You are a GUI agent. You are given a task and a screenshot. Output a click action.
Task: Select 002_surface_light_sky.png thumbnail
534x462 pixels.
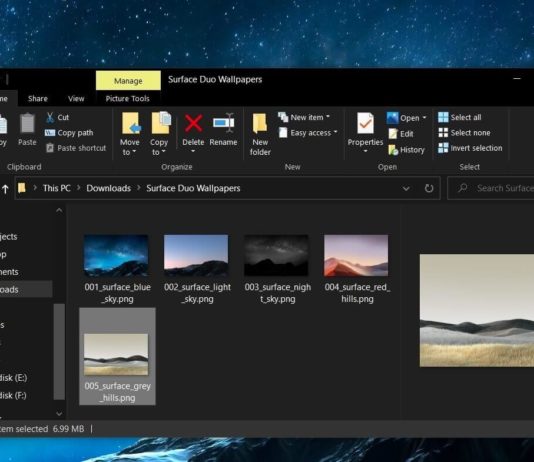pyautogui.click(x=196, y=256)
